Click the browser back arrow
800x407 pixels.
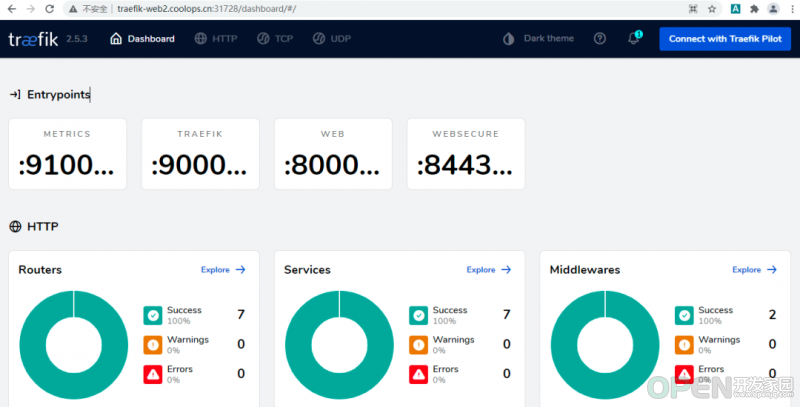pyautogui.click(x=11, y=9)
